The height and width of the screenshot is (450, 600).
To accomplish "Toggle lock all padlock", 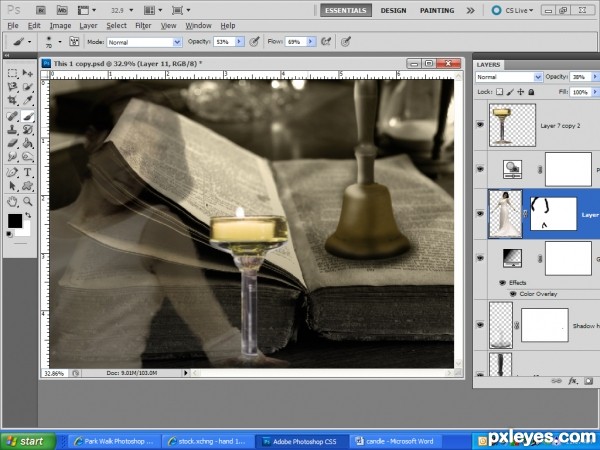I will pyautogui.click(x=531, y=92).
